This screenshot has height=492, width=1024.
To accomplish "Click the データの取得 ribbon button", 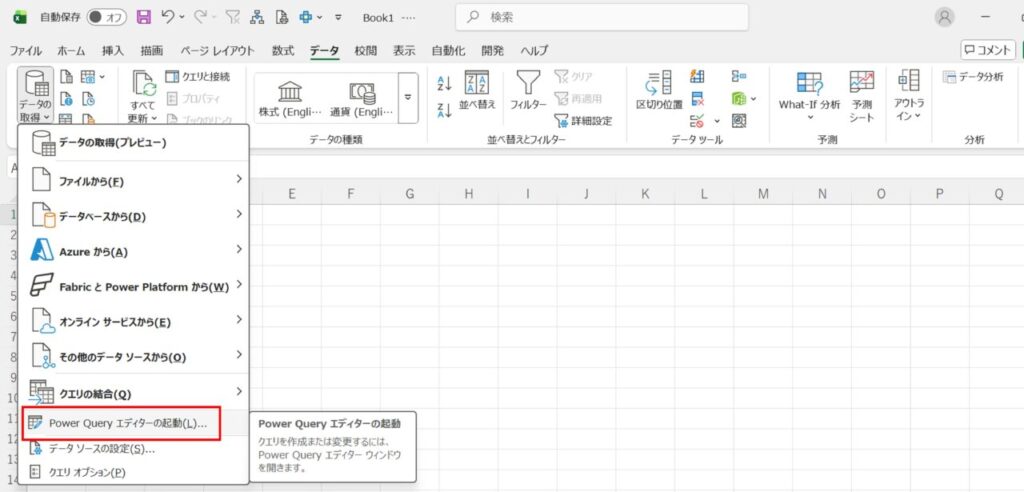I will tap(35, 95).
